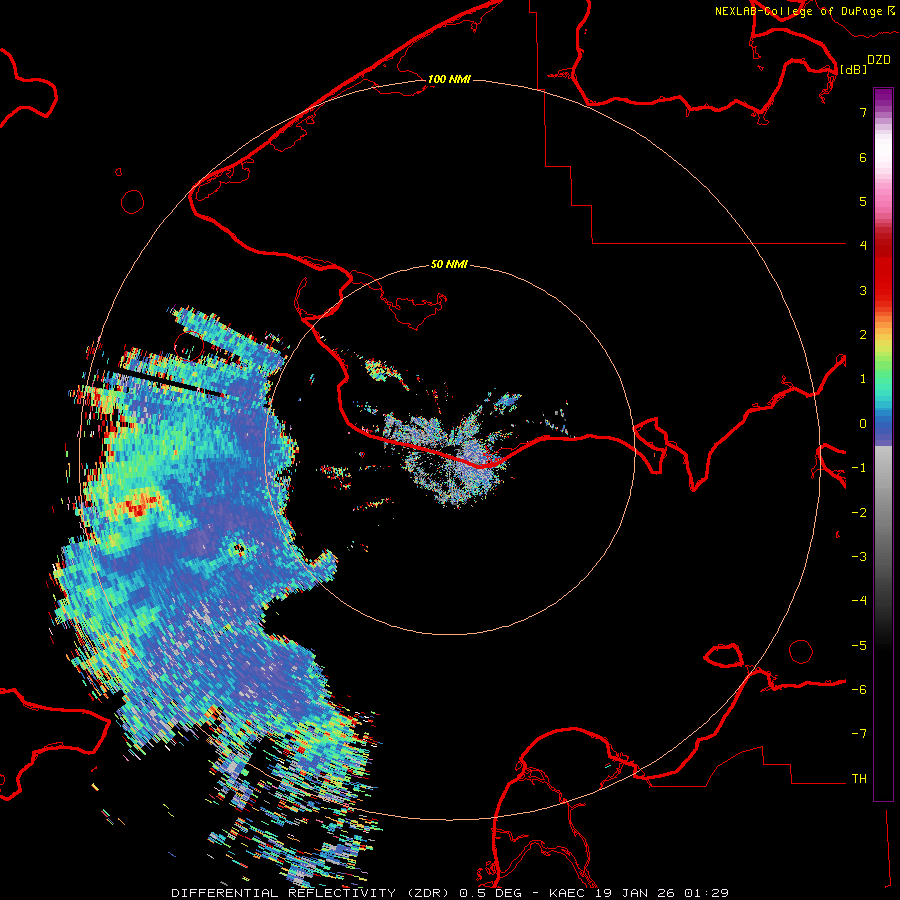Click the '5' value on the color scale
Screen dimensions: 900x900
[863, 201]
